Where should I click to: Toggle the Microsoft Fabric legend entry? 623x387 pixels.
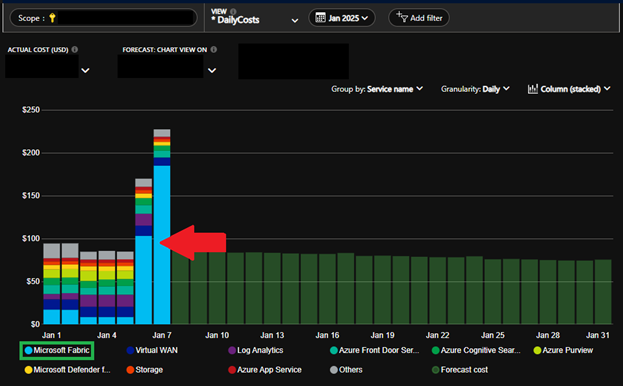[x=57, y=350]
